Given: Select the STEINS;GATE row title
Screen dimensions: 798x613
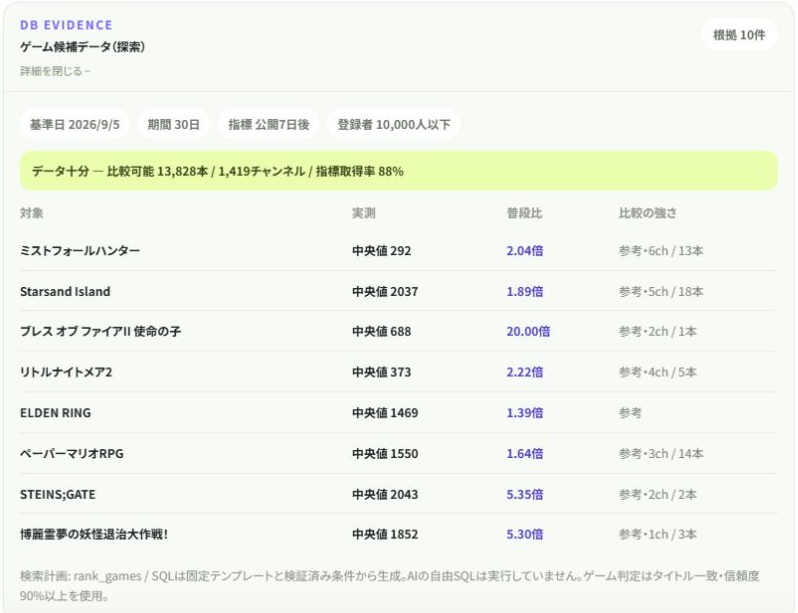Looking at the screenshot, I should [58, 494].
